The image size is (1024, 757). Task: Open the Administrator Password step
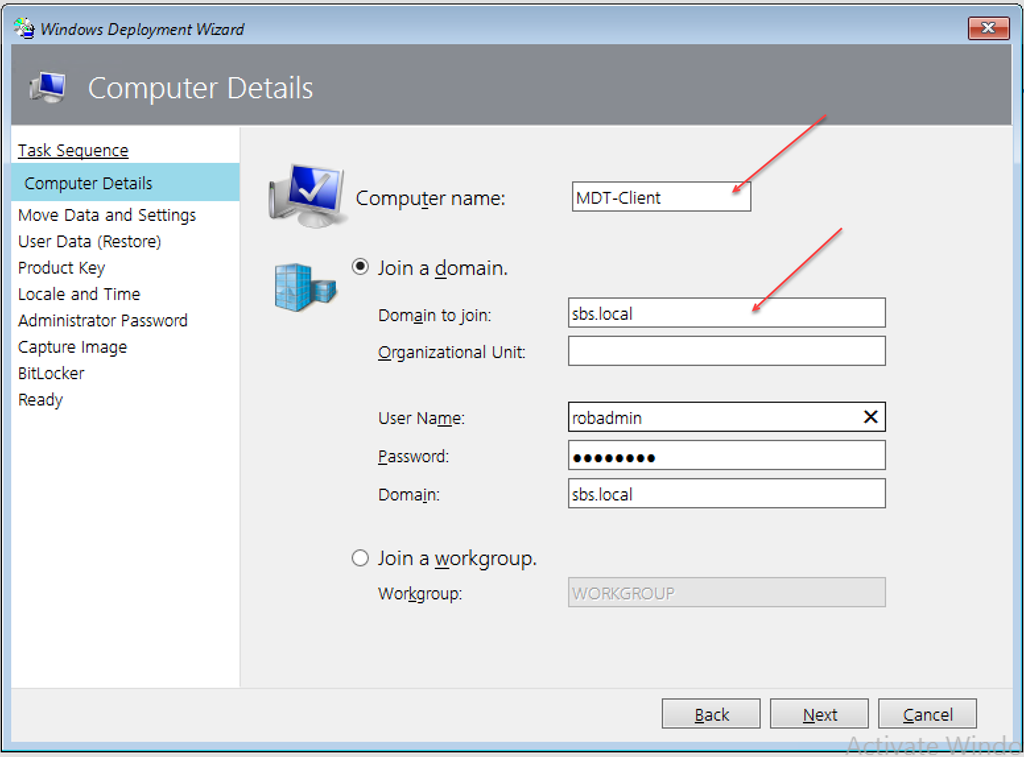coord(103,320)
